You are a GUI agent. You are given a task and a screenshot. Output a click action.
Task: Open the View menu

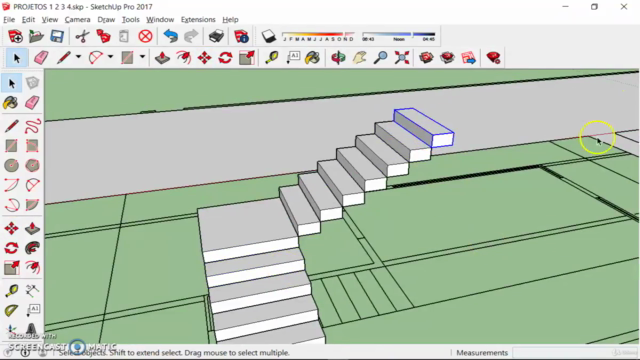(50, 20)
